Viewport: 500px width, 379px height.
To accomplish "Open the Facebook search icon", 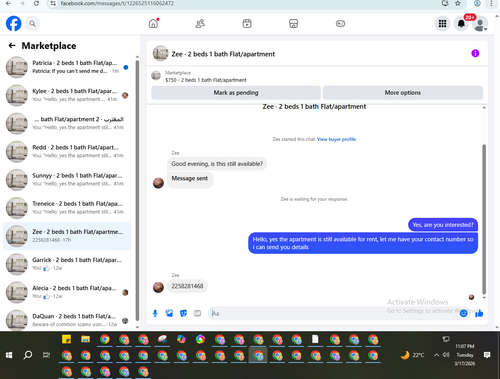I will 32,24.
